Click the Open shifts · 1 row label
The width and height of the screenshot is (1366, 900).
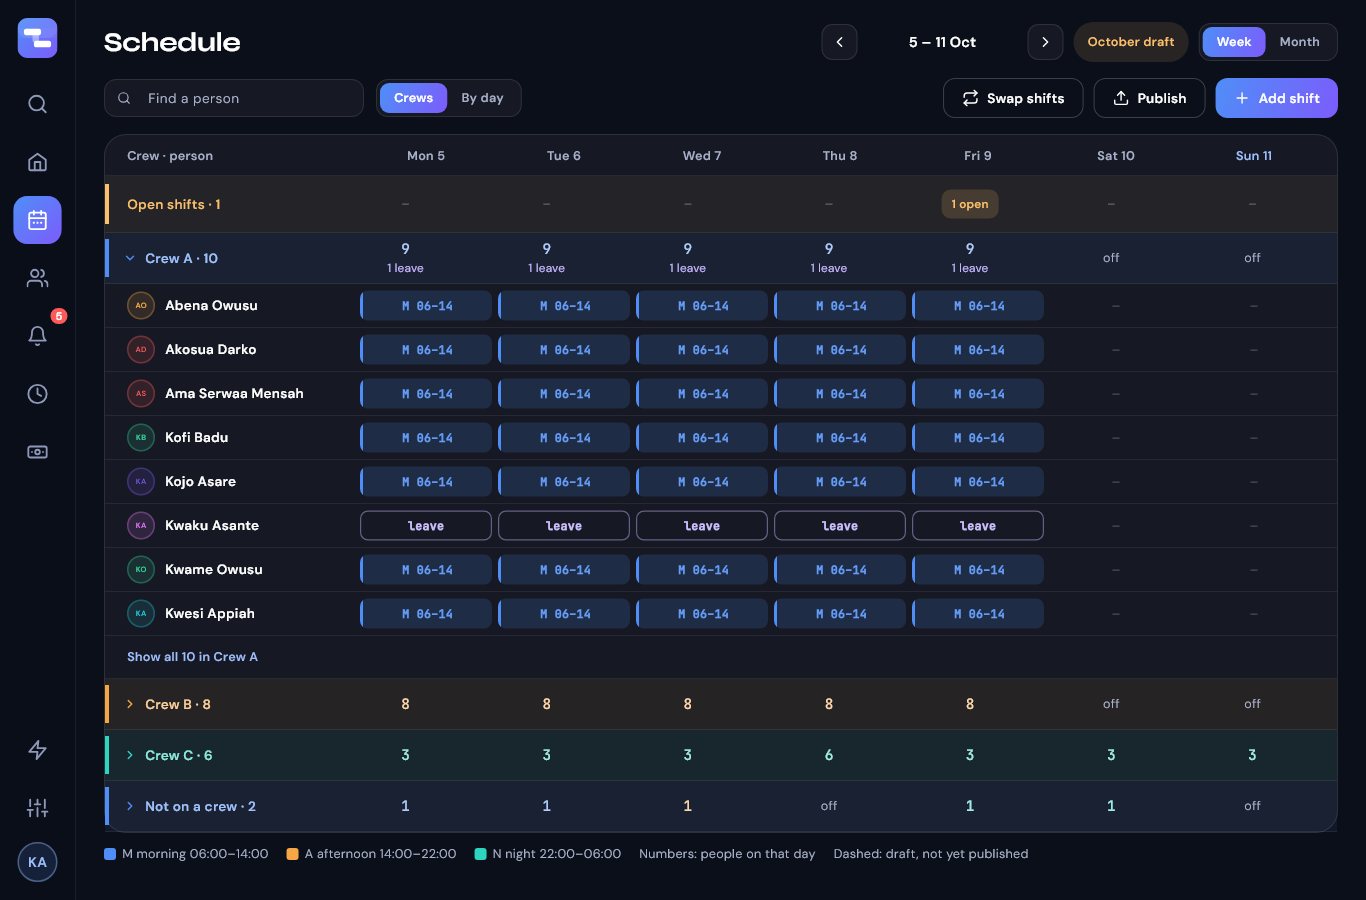[x=174, y=204]
